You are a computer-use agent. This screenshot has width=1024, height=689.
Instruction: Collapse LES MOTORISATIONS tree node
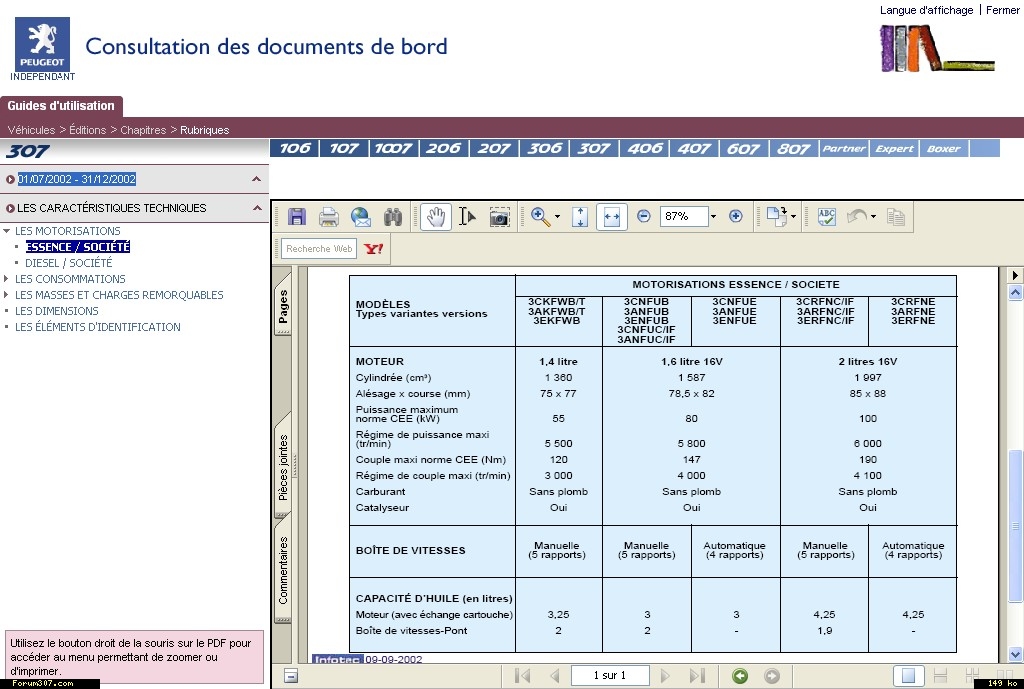(7, 231)
